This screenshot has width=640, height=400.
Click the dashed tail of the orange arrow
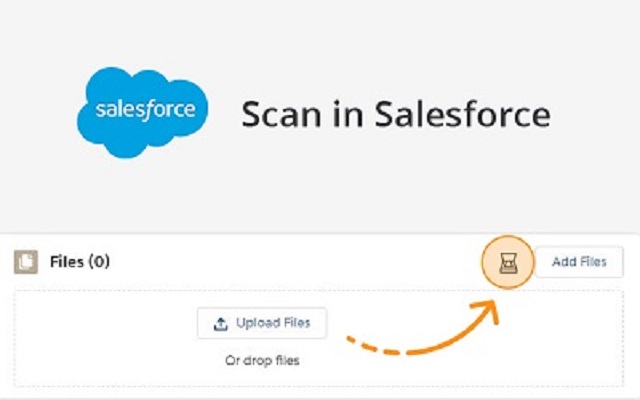375,347
